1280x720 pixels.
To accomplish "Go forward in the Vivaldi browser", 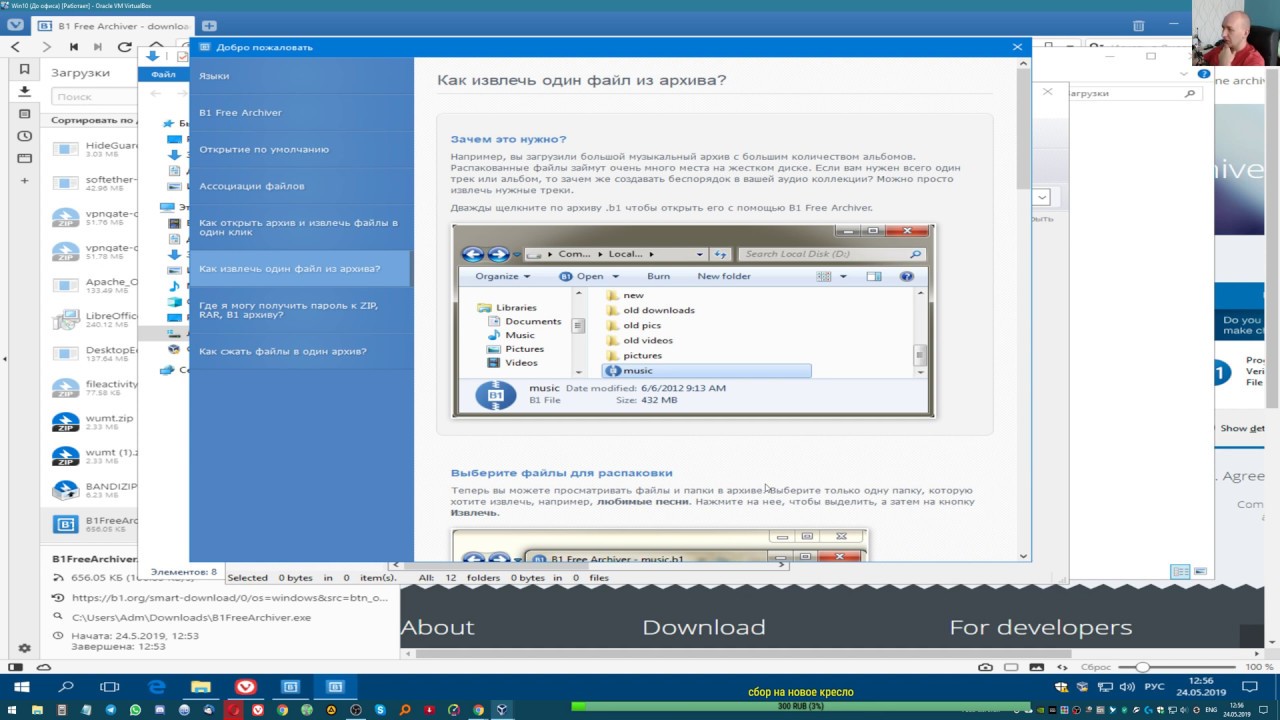I will [46, 47].
